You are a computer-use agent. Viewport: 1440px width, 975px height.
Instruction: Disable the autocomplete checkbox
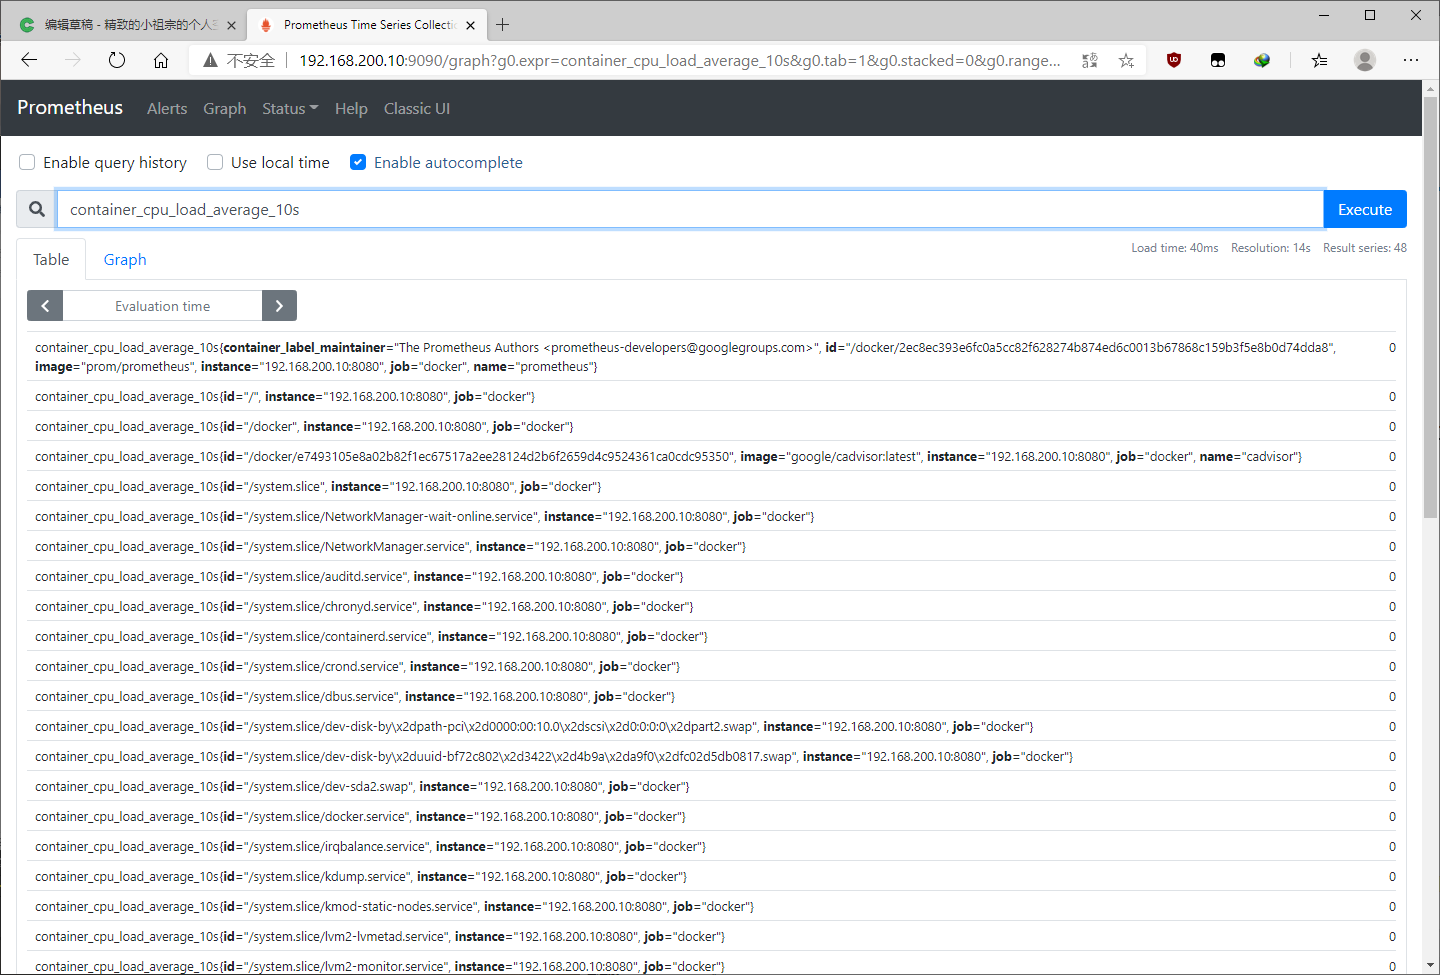[x=358, y=162]
